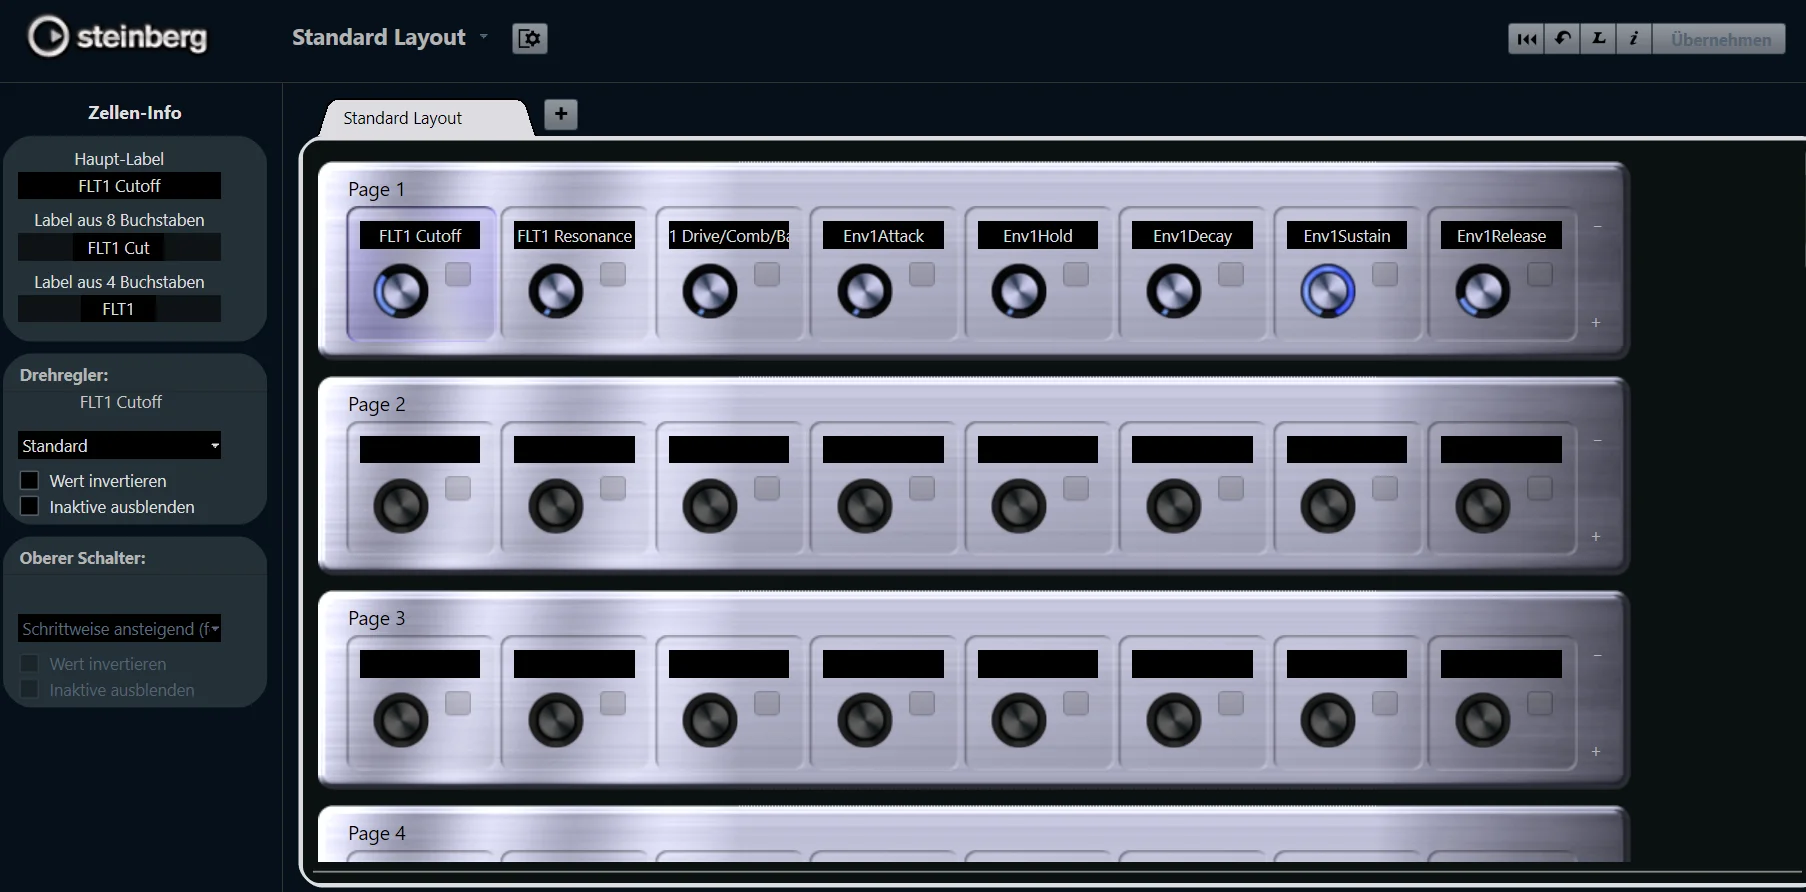The image size is (1806, 892).
Task: Open layout settings gear icon beside Standard Layout
Action: [529, 38]
